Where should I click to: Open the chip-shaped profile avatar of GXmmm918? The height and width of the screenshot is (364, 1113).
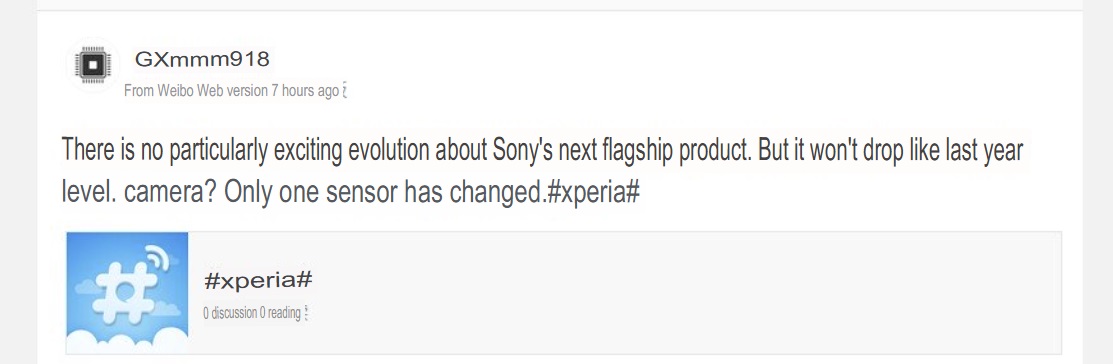[93, 65]
